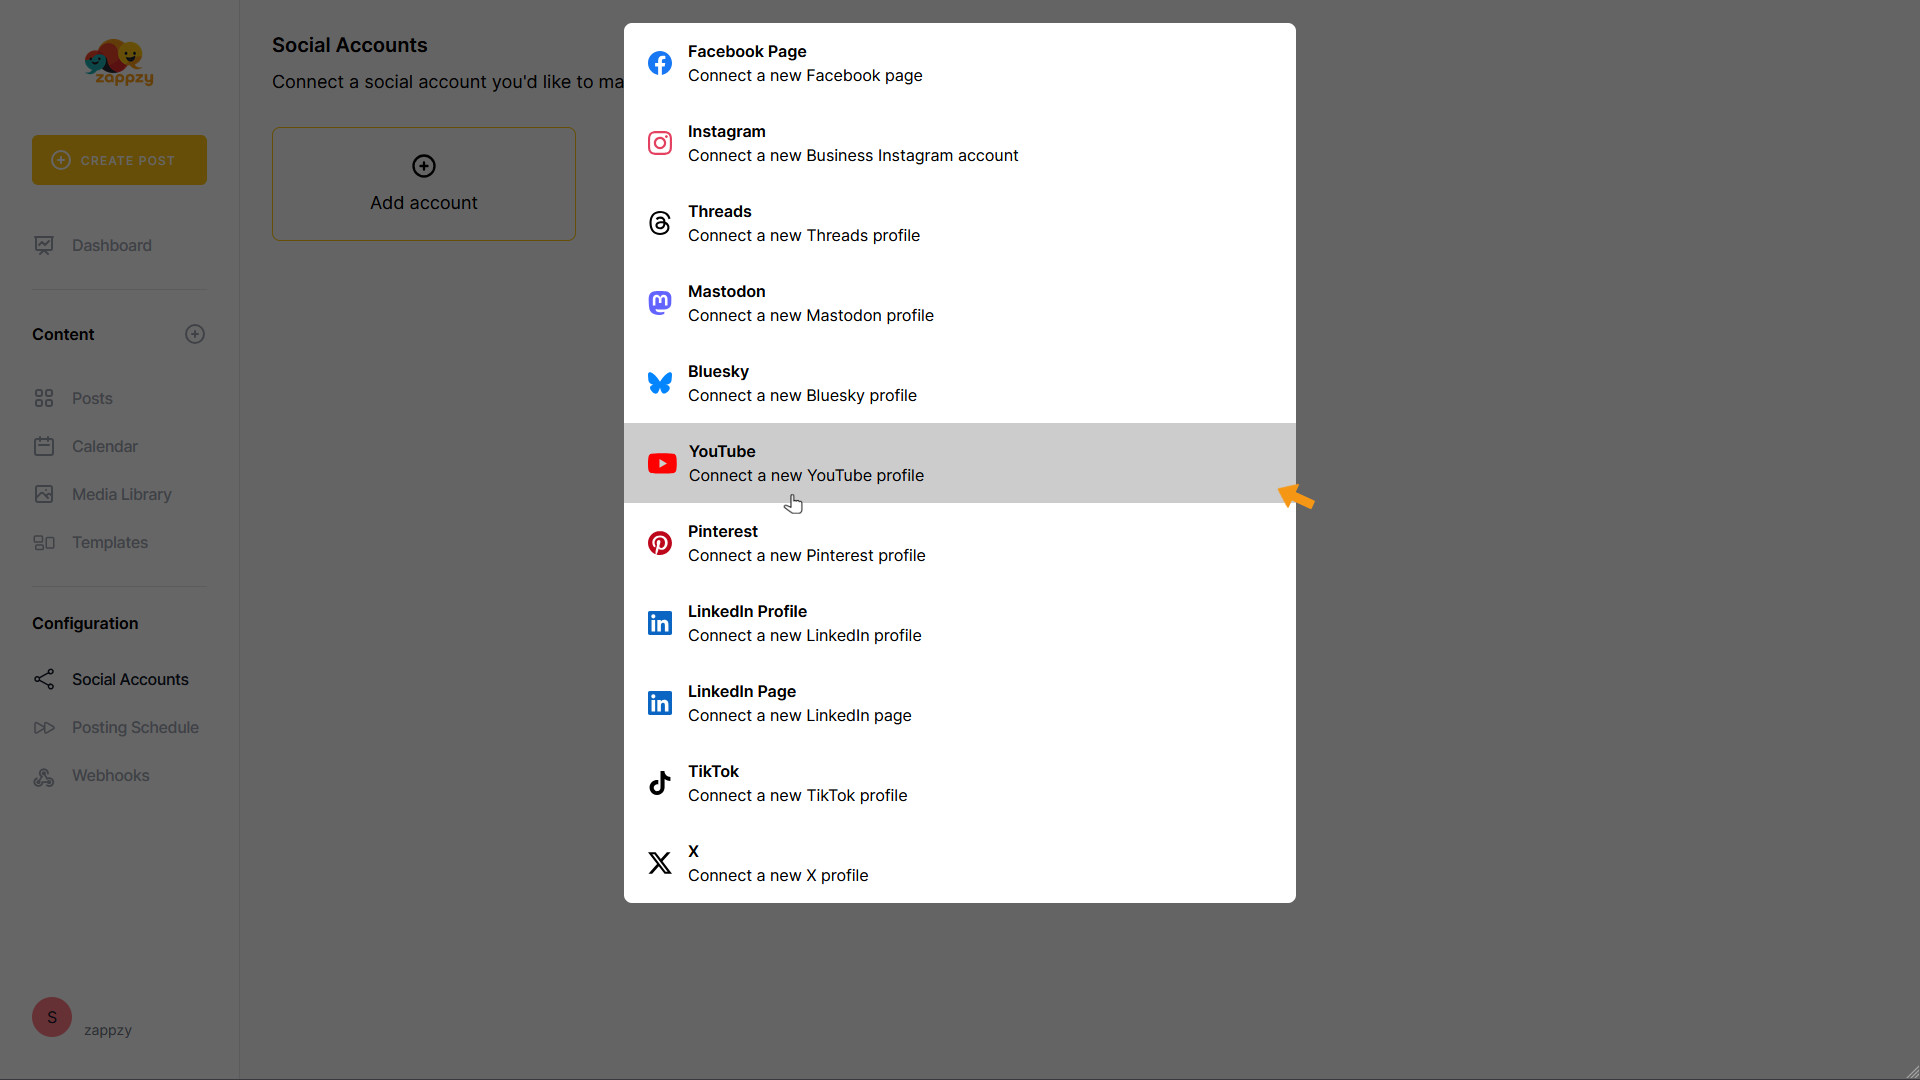Image resolution: width=1920 pixels, height=1080 pixels.
Task: Click the Facebook logo icon
Action: pyautogui.click(x=660, y=63)
